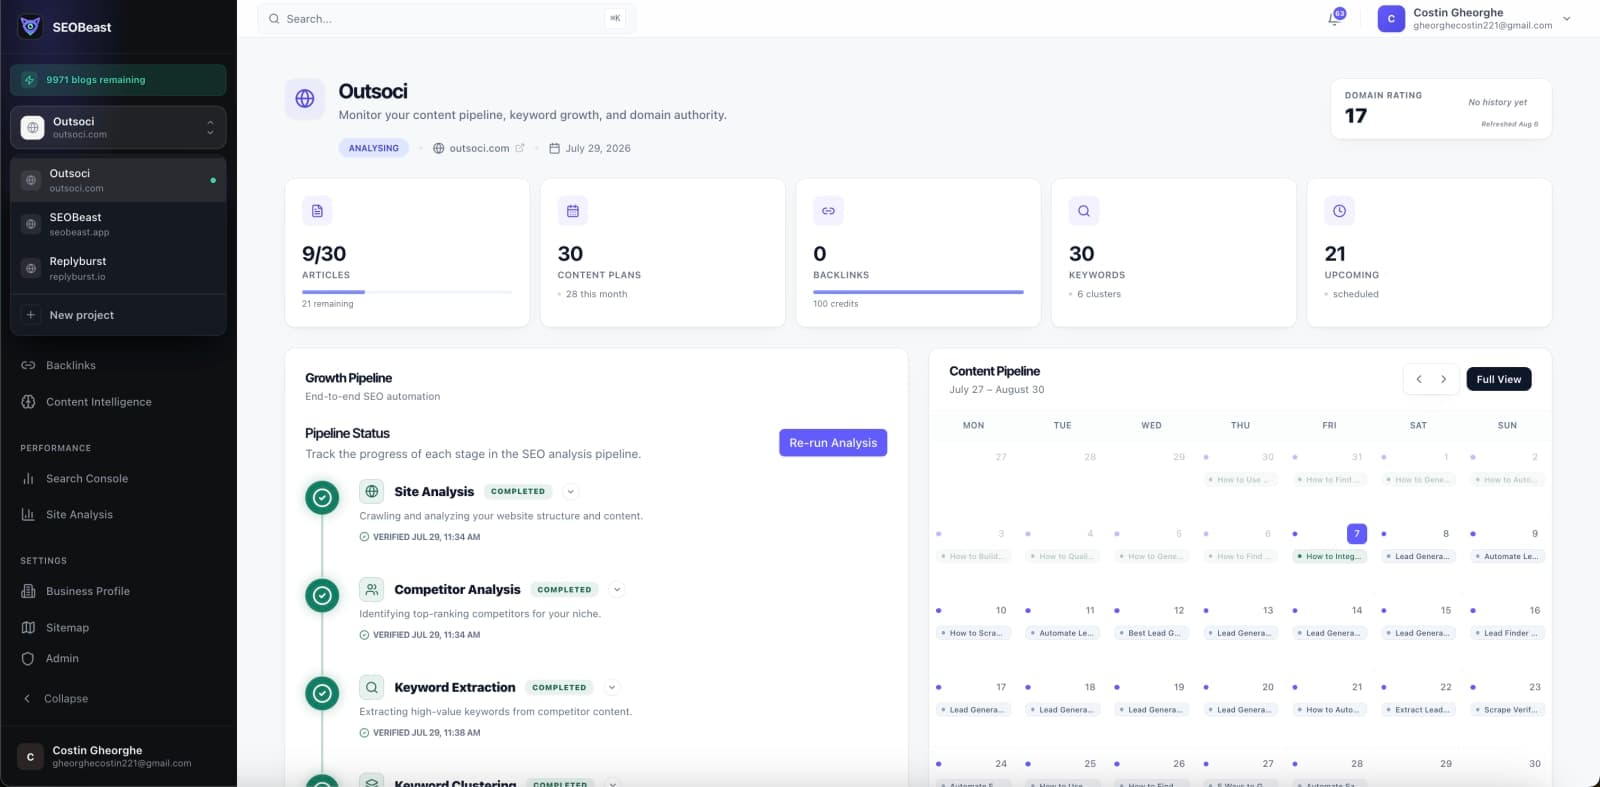Expand the Keyword Extraction stage chevron
The width and height of the screenshot is (1600, 787).
point(612,688)
